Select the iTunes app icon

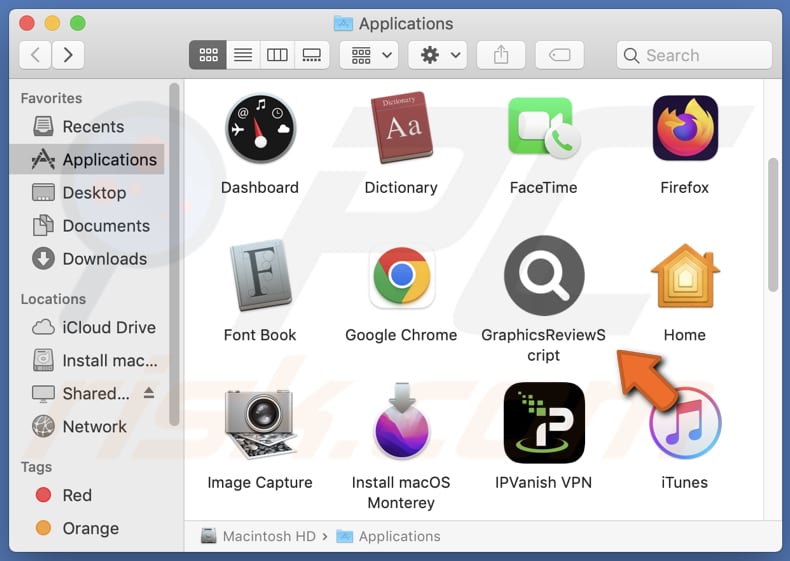tap(685, 422)
